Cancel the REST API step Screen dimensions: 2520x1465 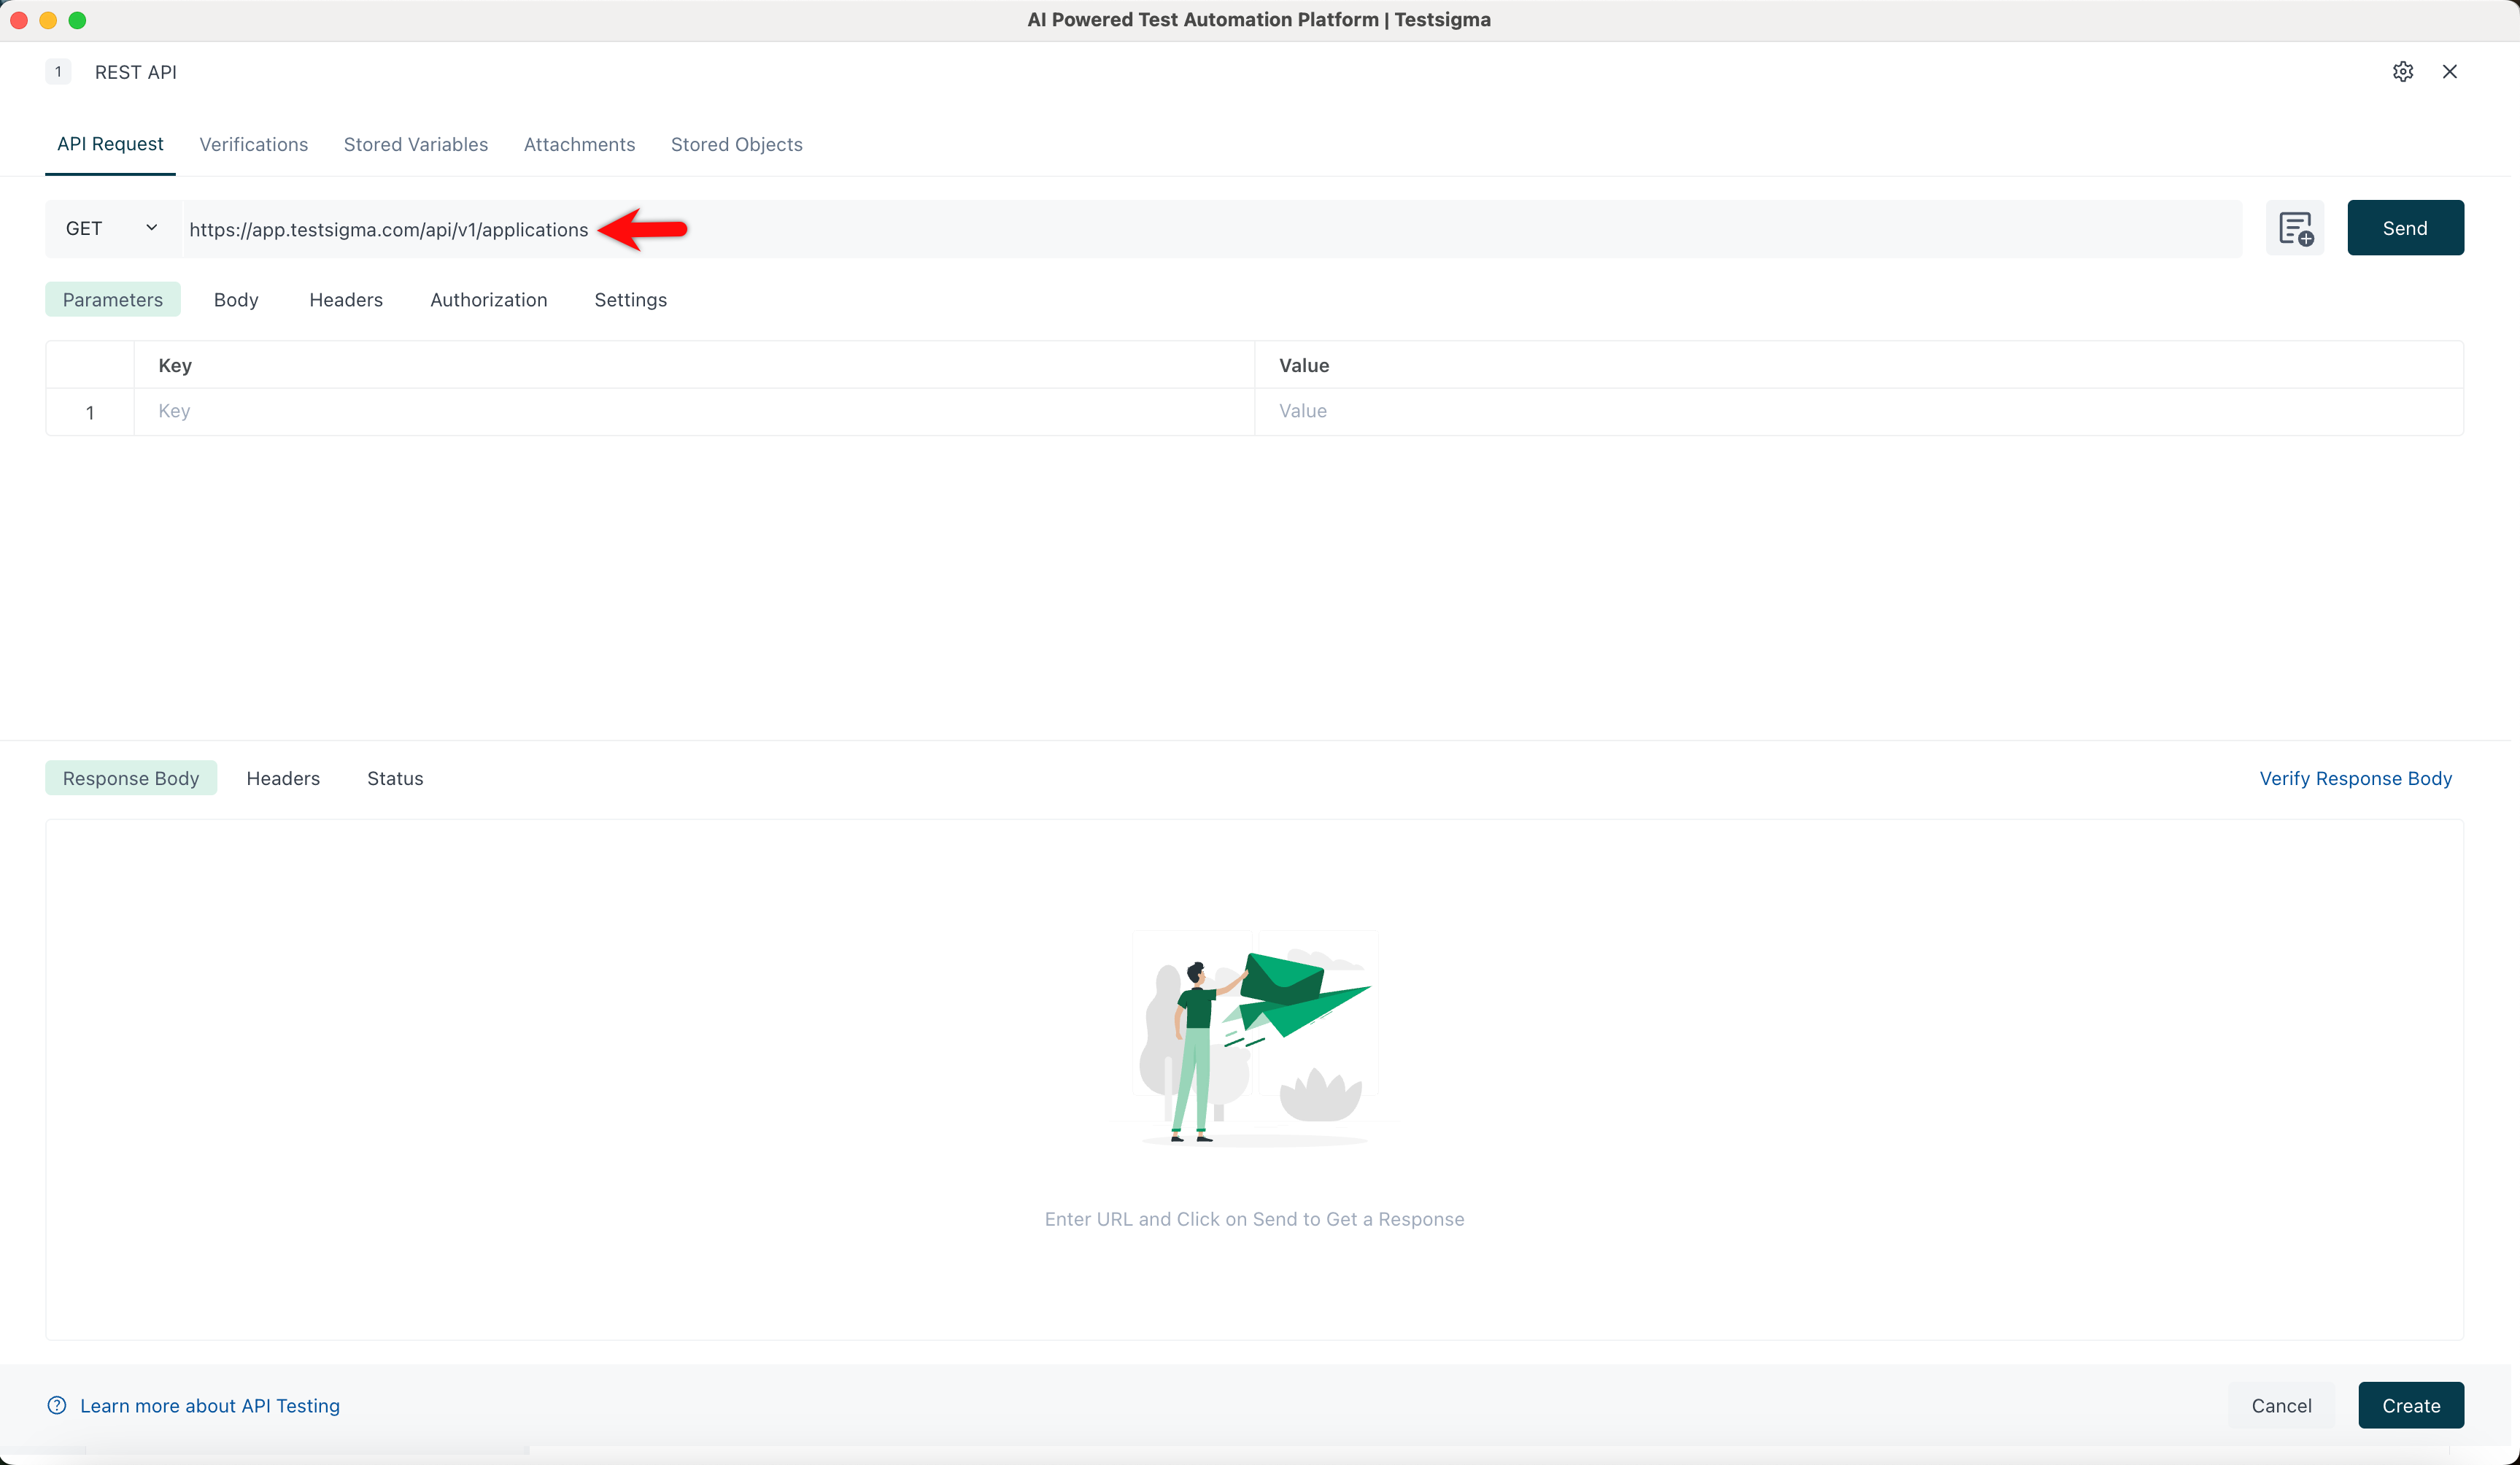click(x=2281, y=1405)
